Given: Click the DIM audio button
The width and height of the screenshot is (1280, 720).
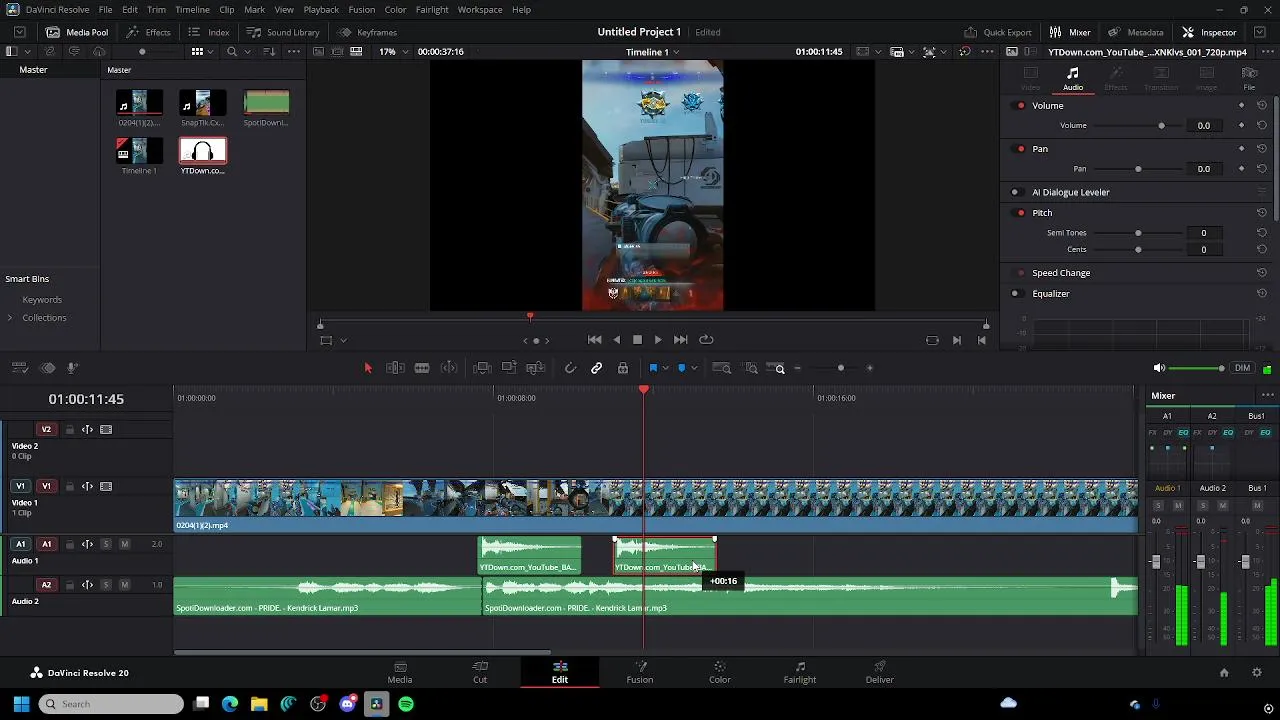Looking at the screenshot, I should pyautogui.click(x=1242, y=368).
